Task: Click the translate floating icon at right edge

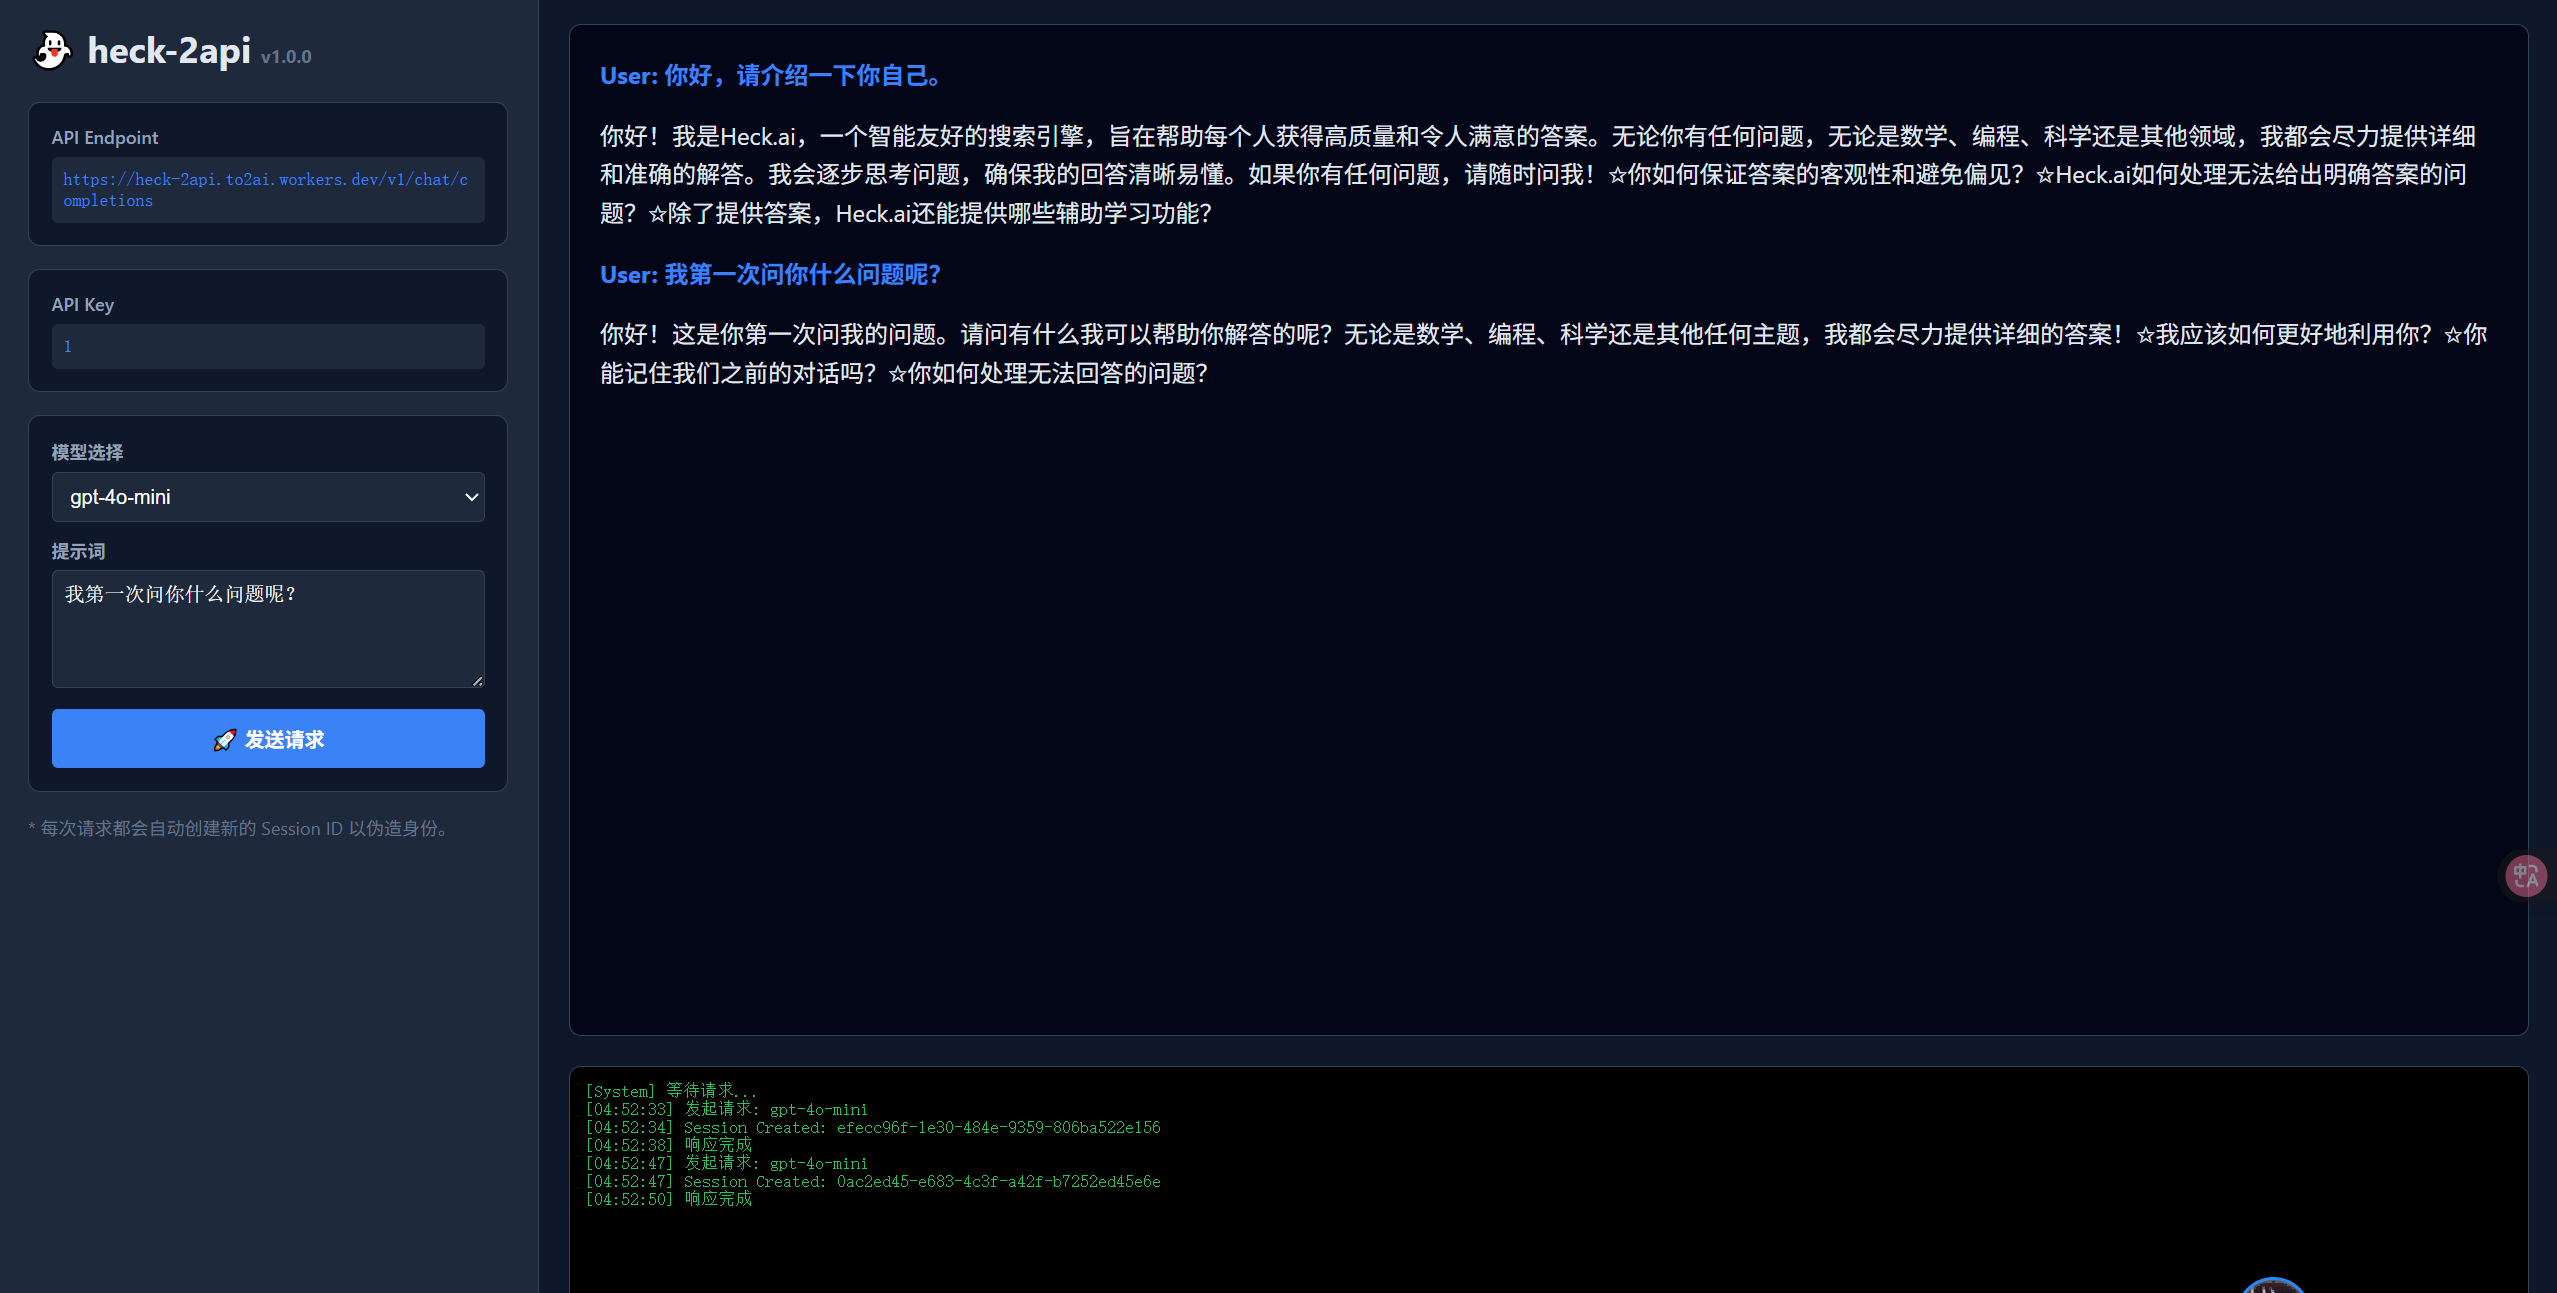Action: (x=2526, y=876)
